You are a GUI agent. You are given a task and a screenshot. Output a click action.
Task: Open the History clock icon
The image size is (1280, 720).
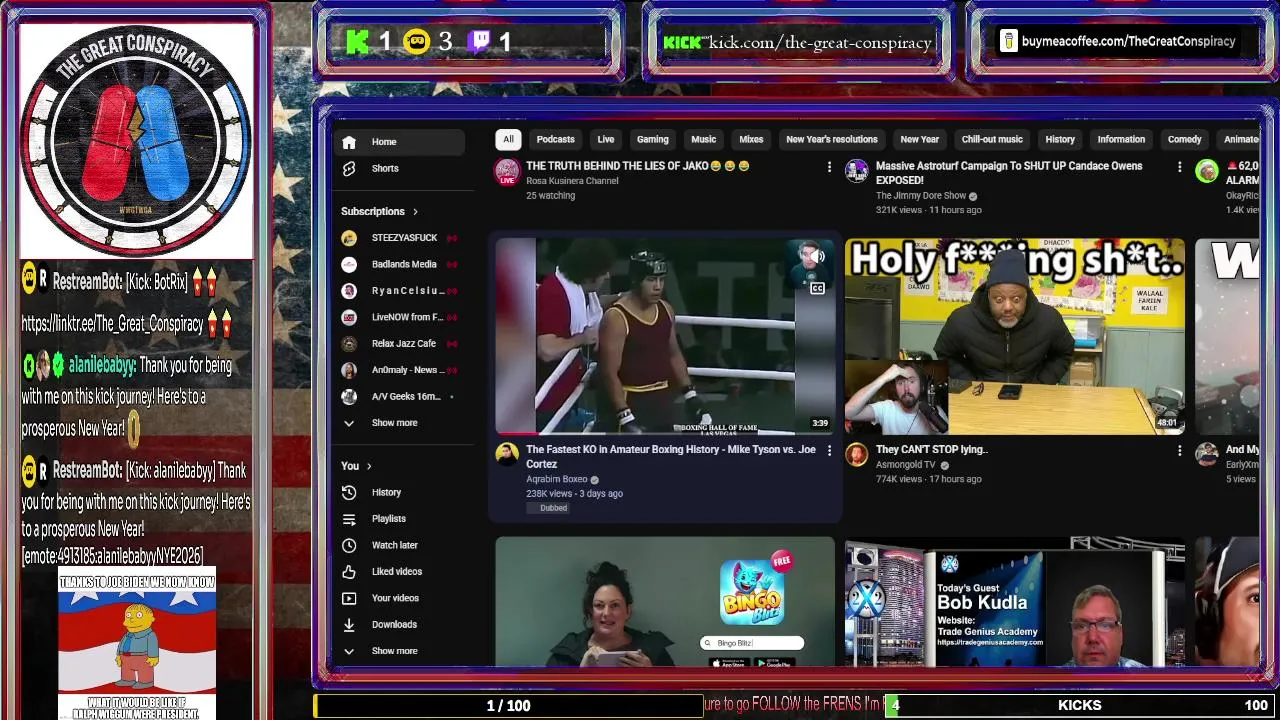[x=349, y=492]
